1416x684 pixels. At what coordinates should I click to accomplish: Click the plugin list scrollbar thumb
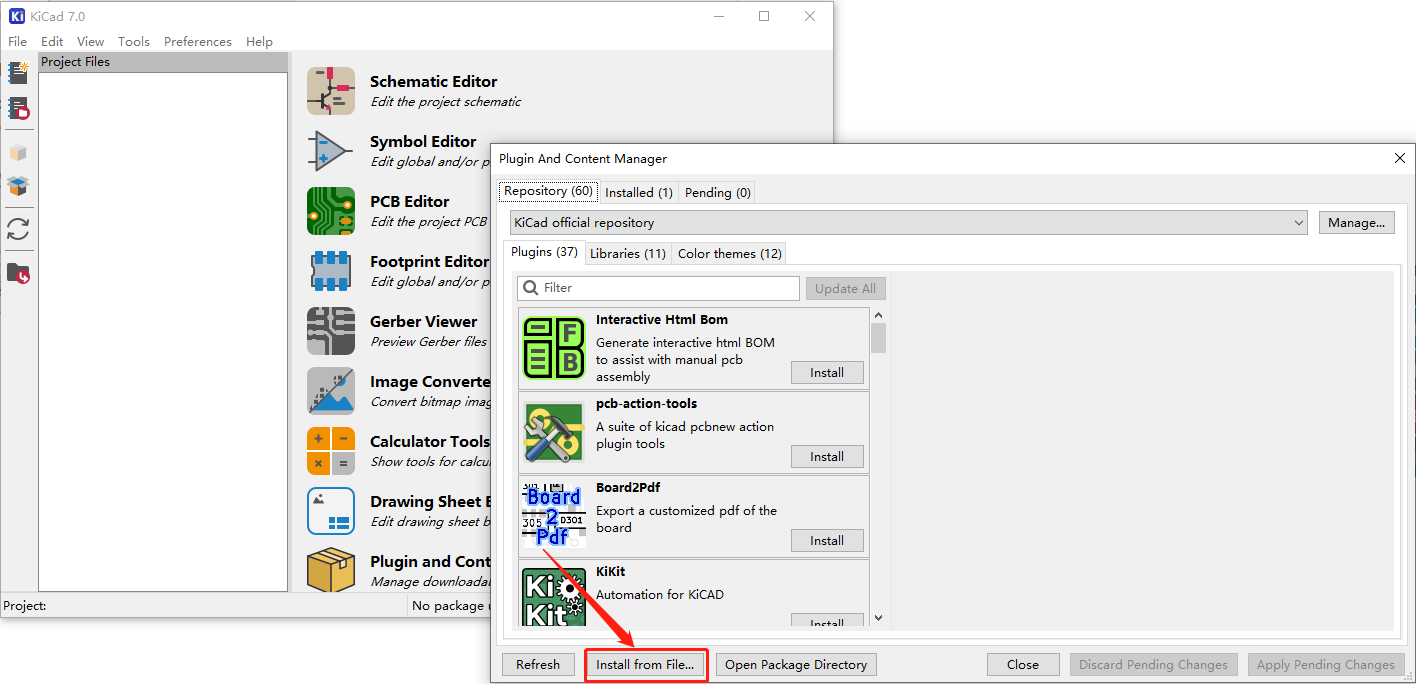878,338
